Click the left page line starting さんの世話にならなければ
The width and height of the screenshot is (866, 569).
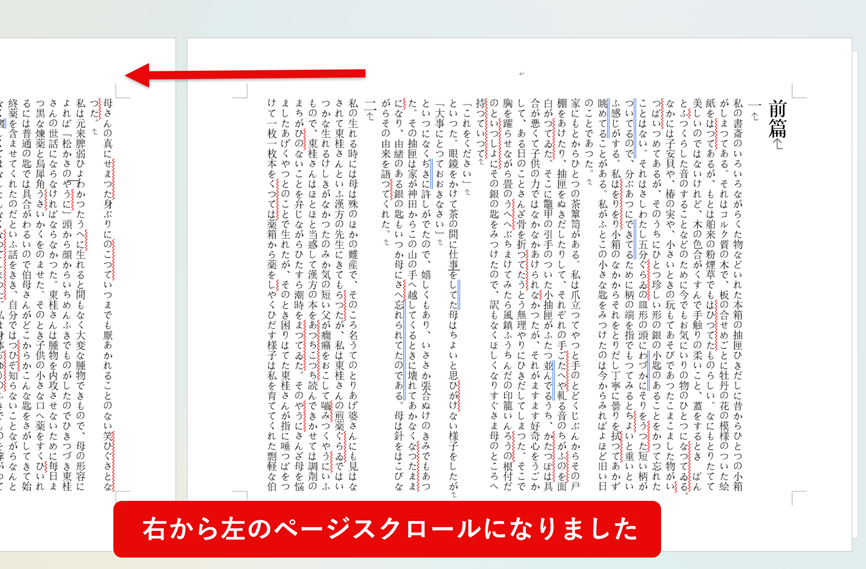tap(54, 295)
